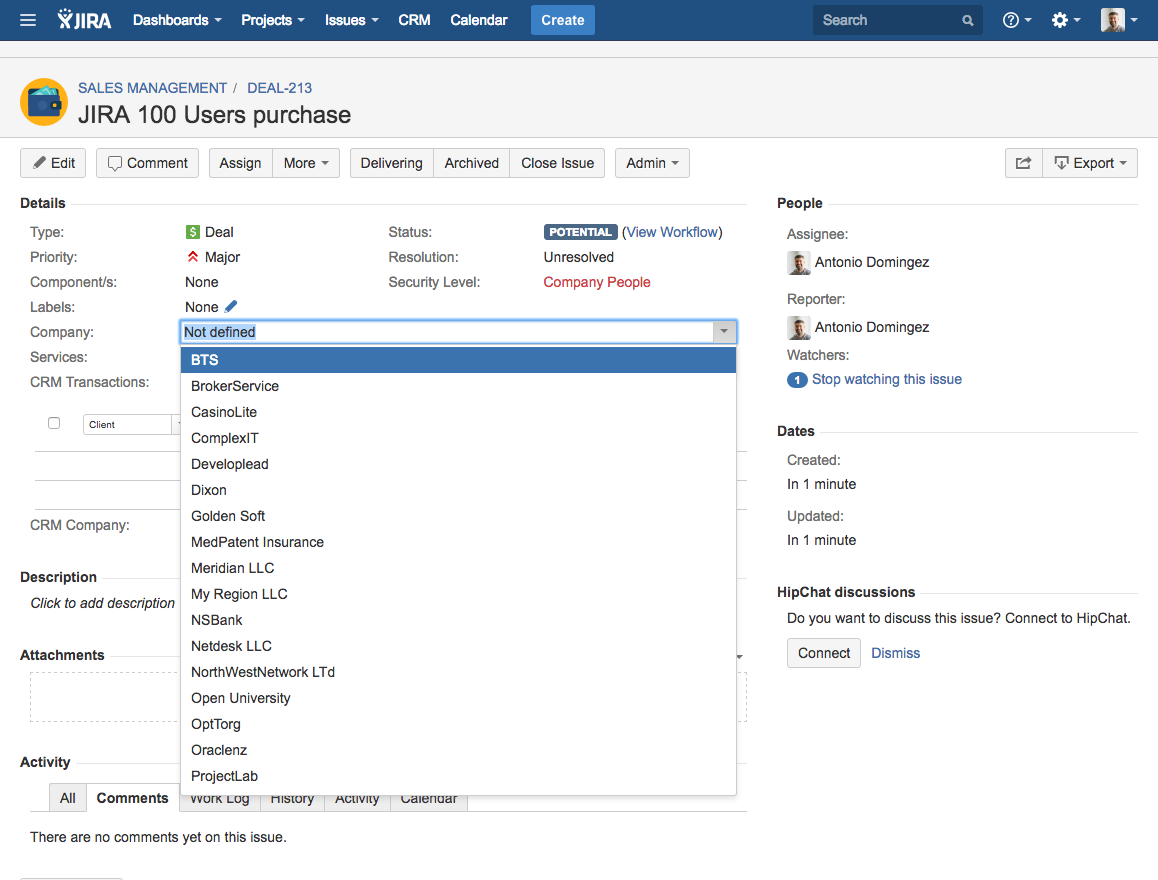Expand the More actions dropdown

tap(306, 163)
